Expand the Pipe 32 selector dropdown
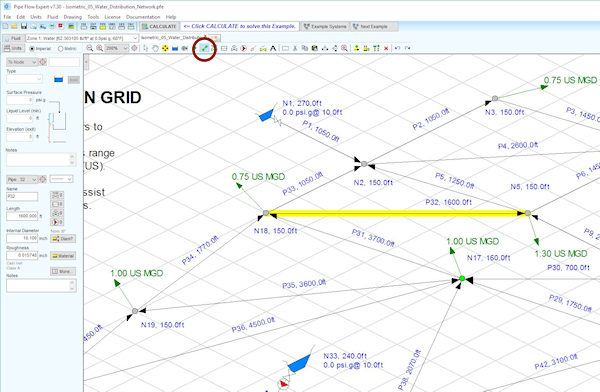 click(22, 179)
